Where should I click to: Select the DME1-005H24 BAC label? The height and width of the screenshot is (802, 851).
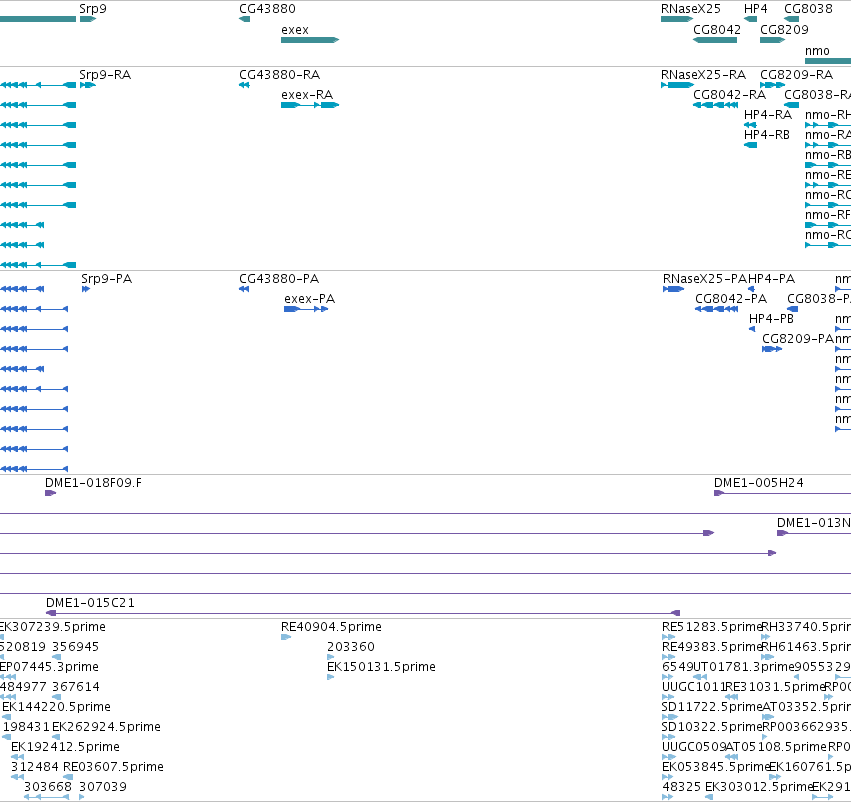[759, 482]
